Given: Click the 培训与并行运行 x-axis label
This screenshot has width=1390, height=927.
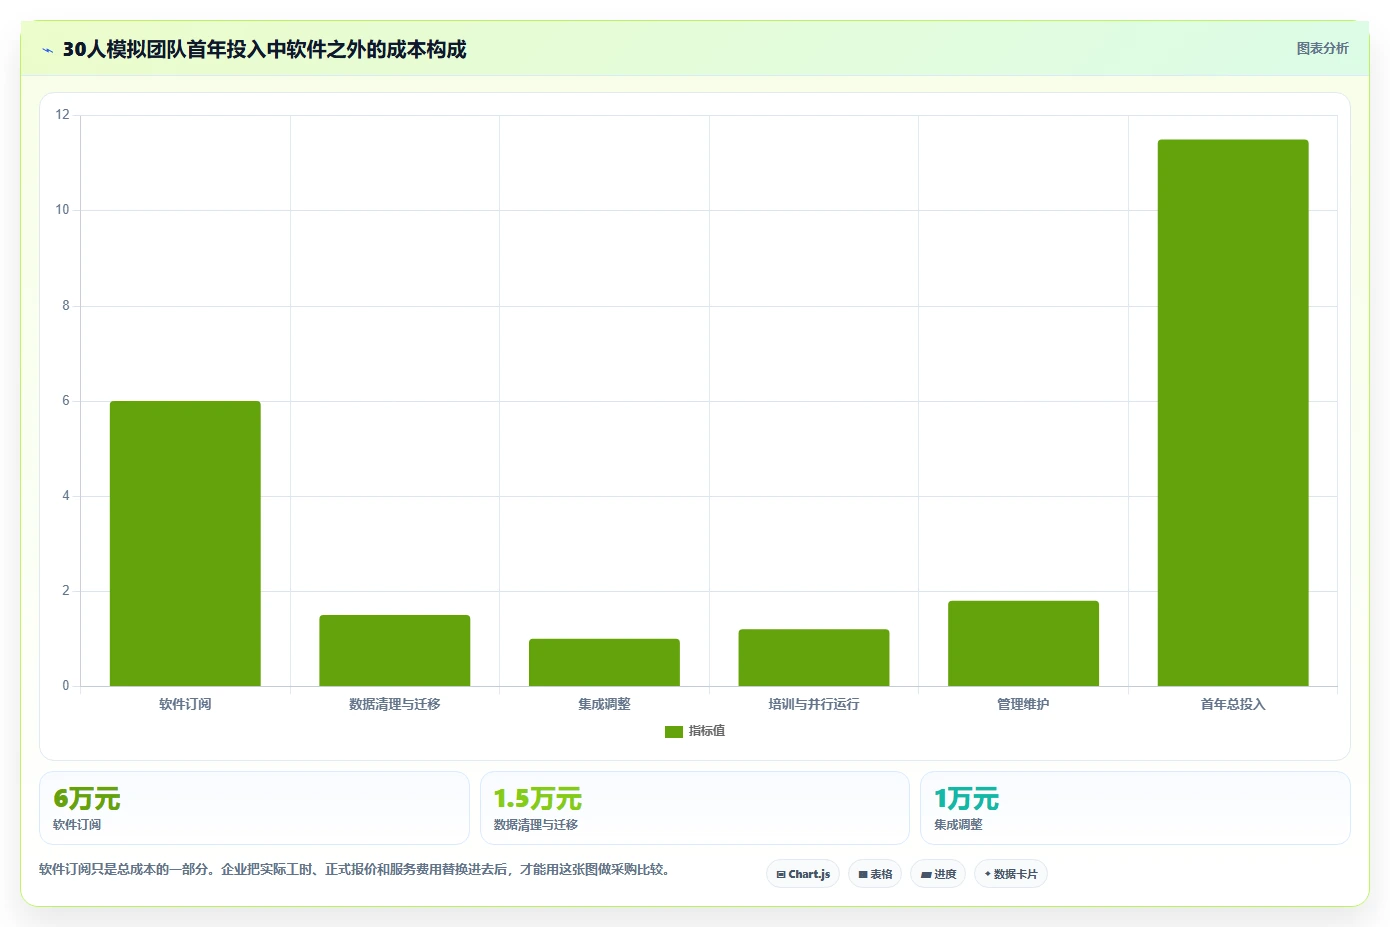Looking at the screenshot, I should click(814, 704).
